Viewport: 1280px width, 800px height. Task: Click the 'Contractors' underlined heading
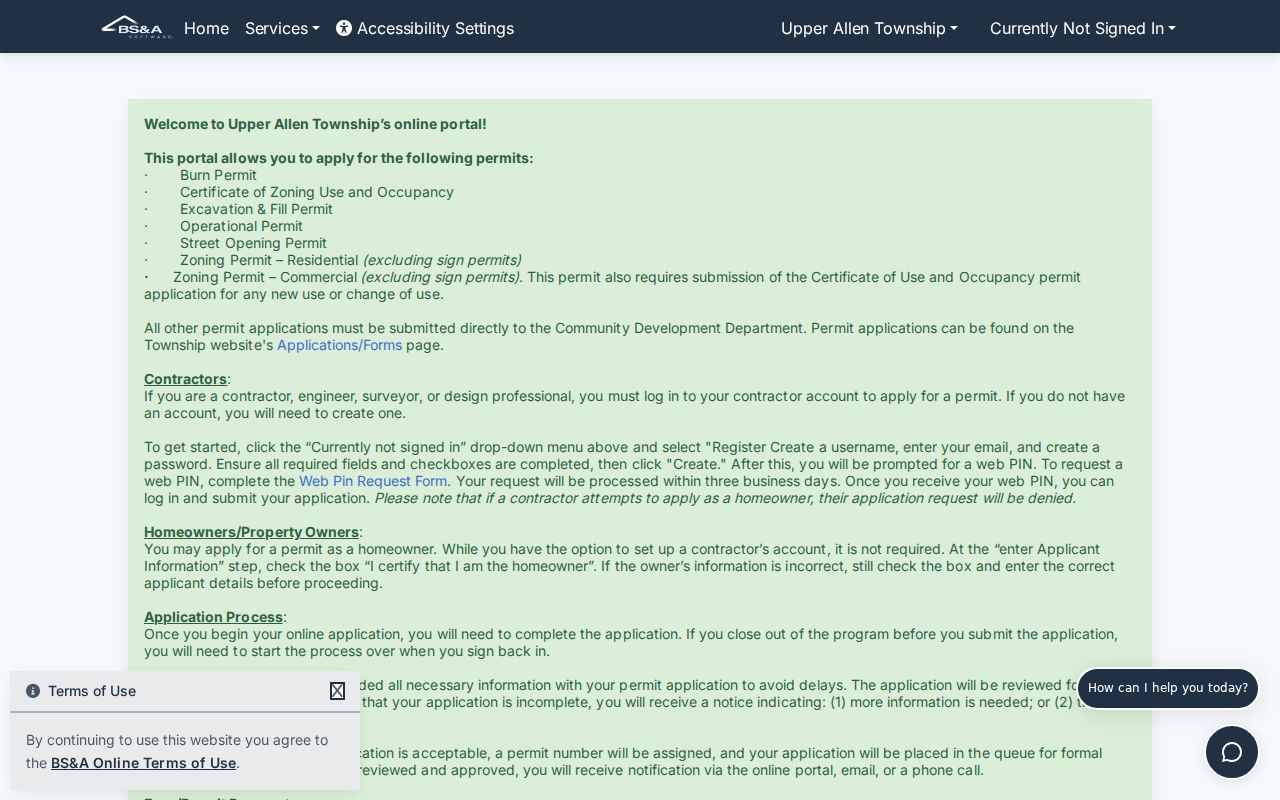point(185,379)
